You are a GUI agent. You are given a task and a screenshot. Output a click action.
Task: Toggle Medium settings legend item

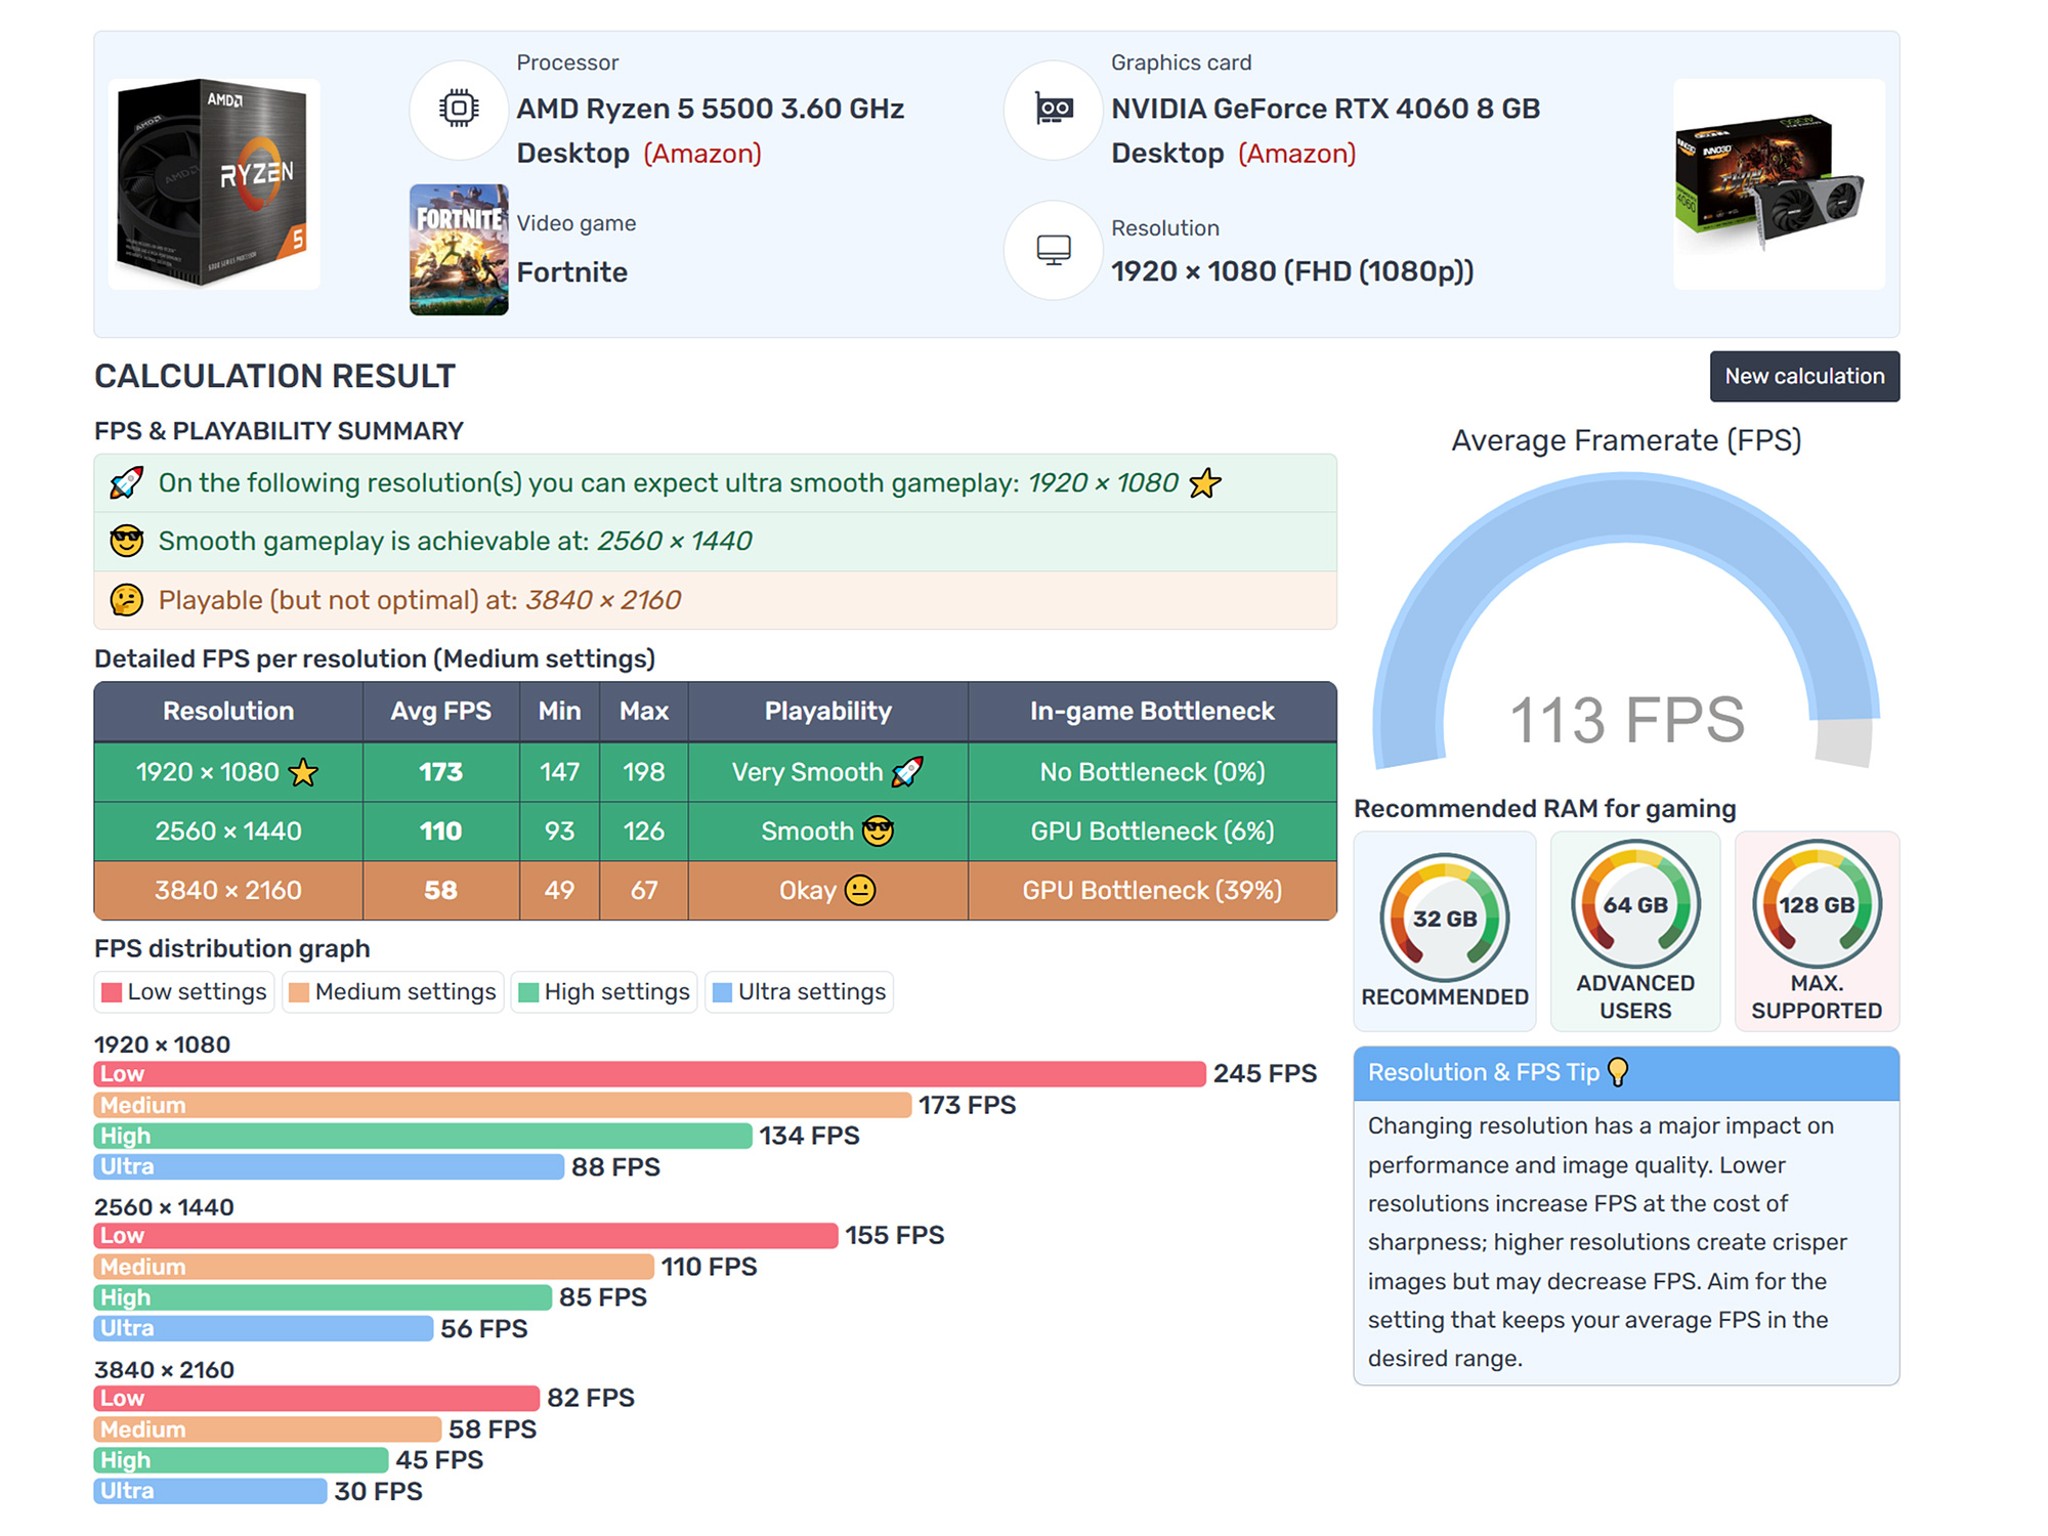(392, 992)
